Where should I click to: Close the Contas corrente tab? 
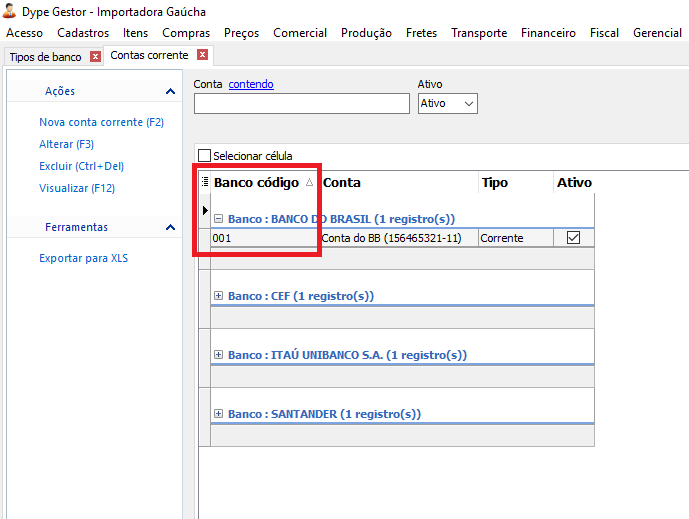point(202,54)
